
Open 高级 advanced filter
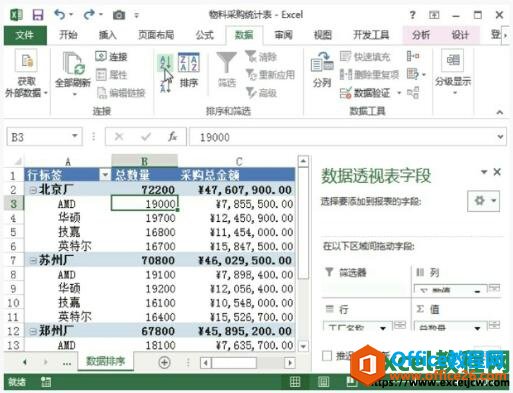click(x=261, y=93)
